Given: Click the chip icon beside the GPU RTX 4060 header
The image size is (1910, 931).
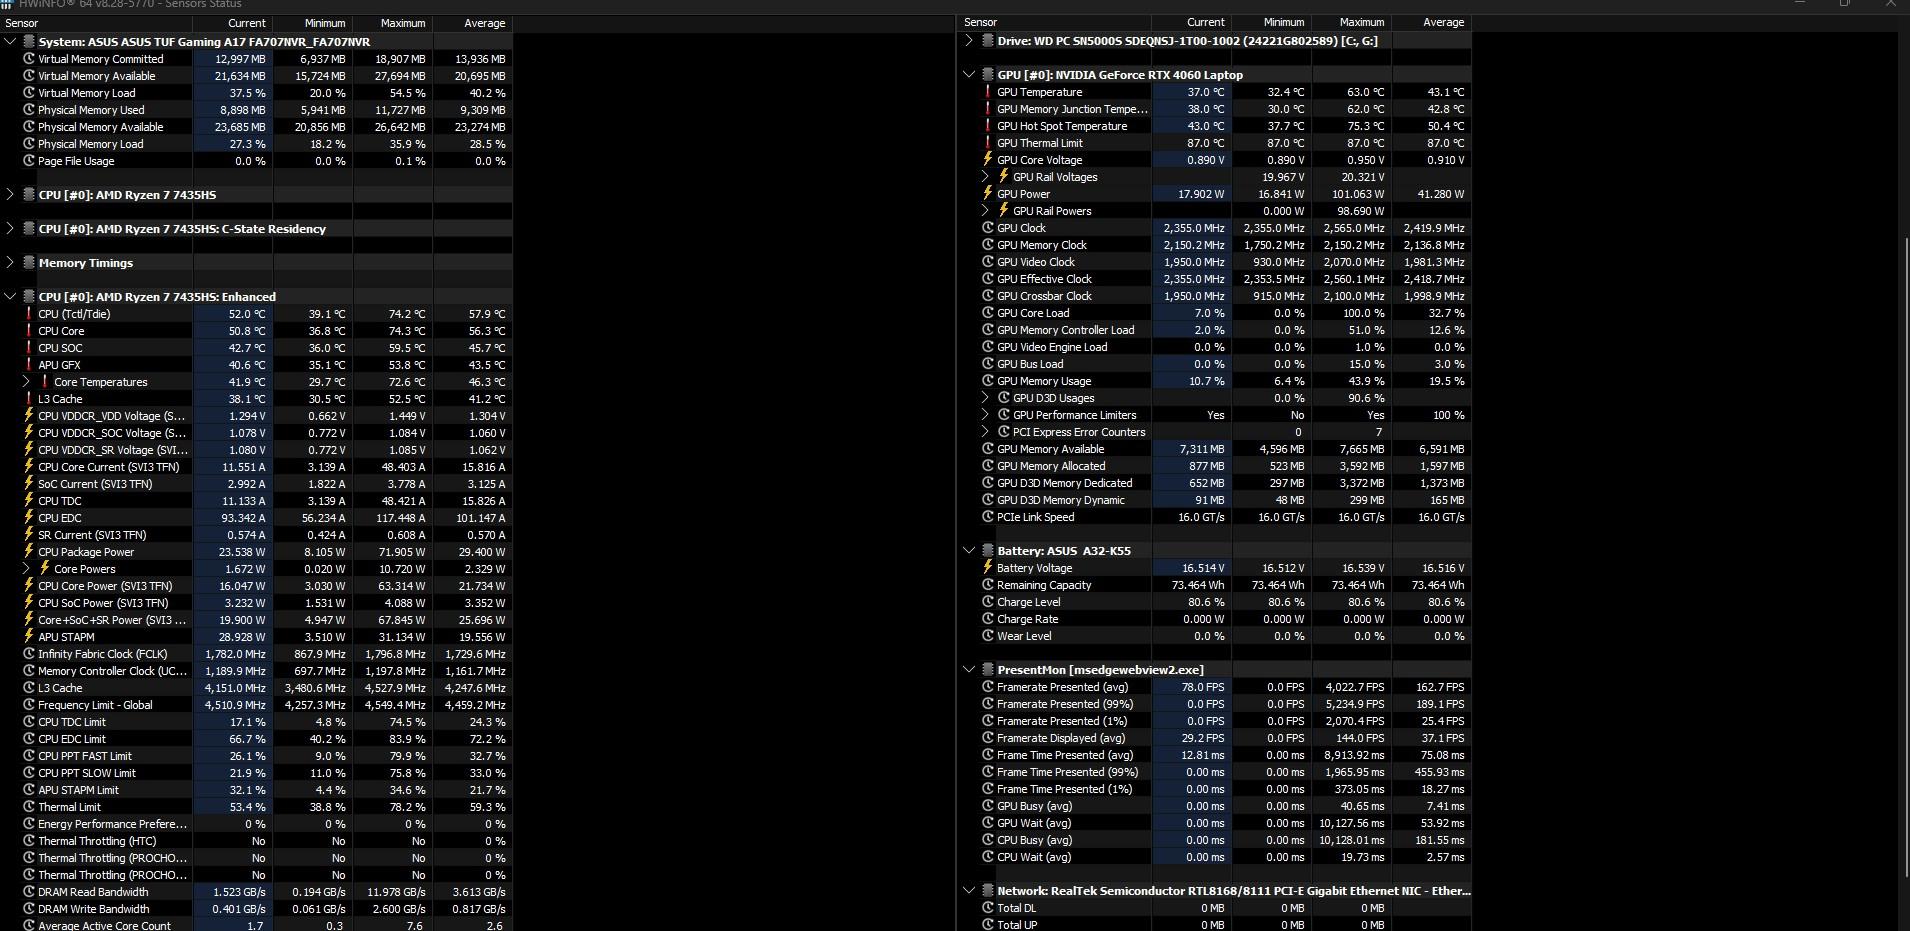Looking at the screenshot, I should pyautogui.click(x=987, y=75).
